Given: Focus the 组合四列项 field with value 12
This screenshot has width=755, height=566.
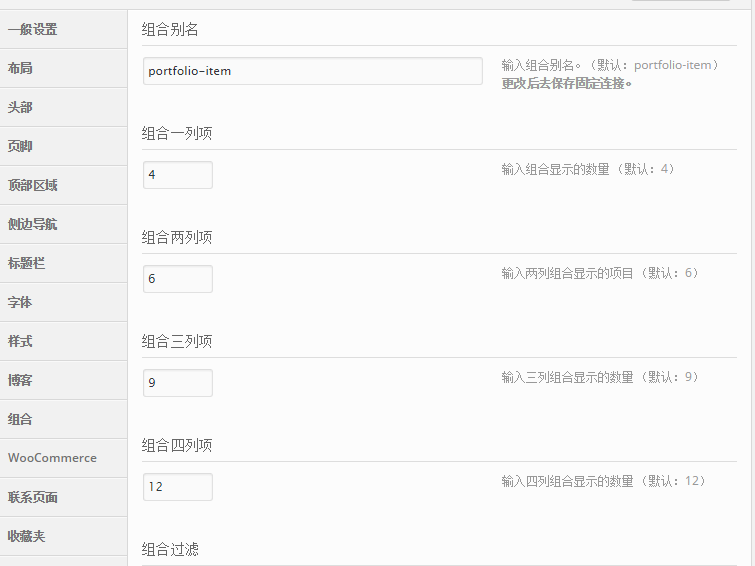Looking at the screenshot, I should pos(178,487).
